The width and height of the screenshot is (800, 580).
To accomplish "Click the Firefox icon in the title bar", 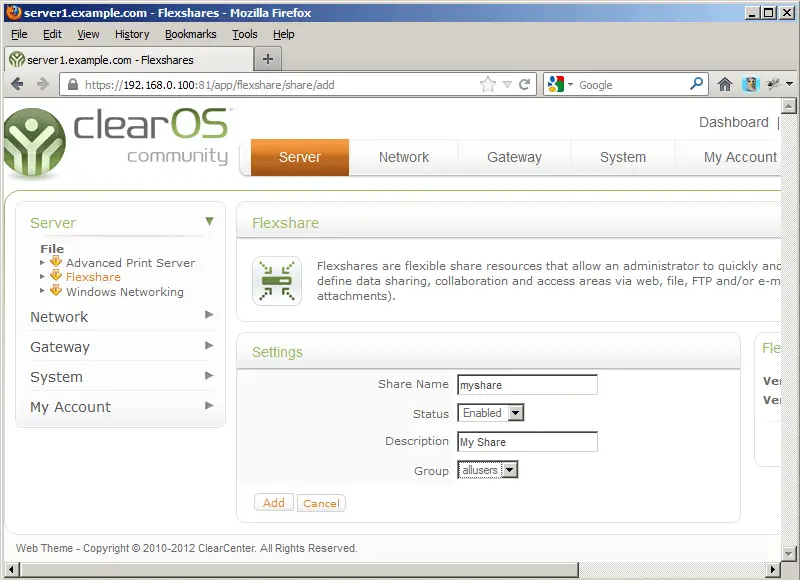I will pyautogui.click(x=14, y=12).
